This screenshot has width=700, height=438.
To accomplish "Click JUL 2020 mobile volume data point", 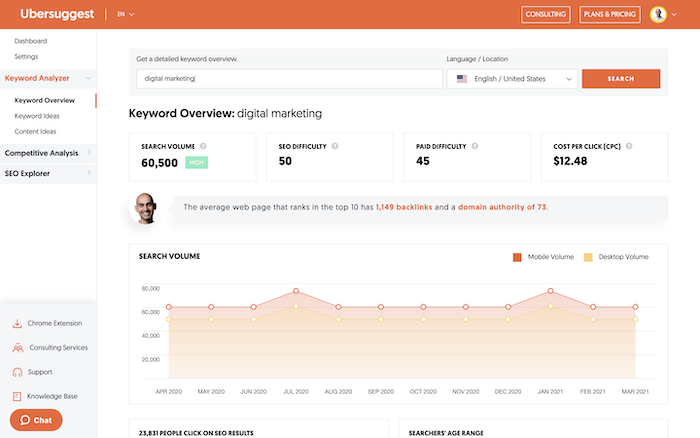I will point(296,291).
